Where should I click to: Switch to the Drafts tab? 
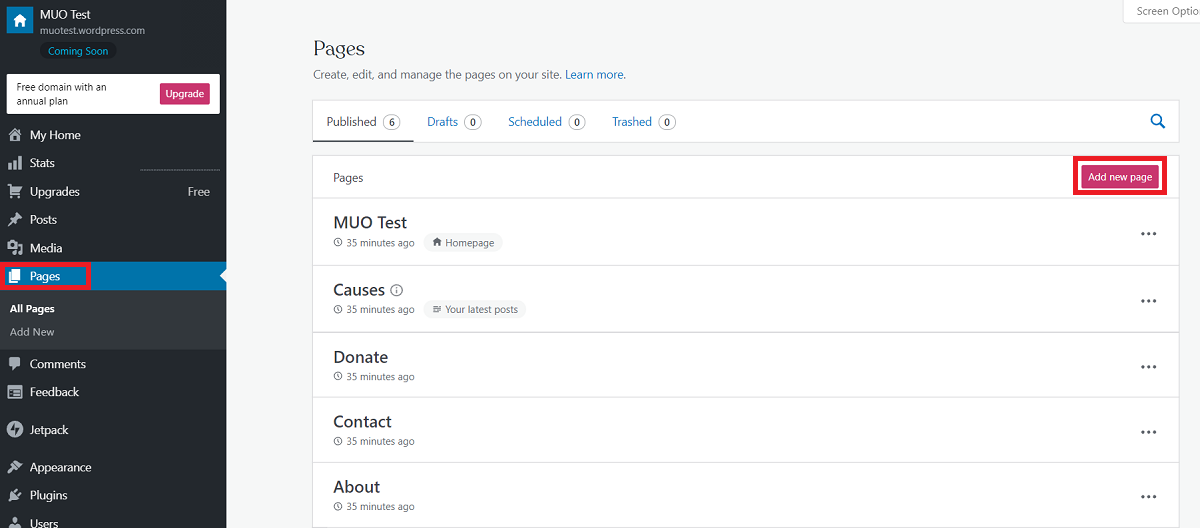pos(442,122)
